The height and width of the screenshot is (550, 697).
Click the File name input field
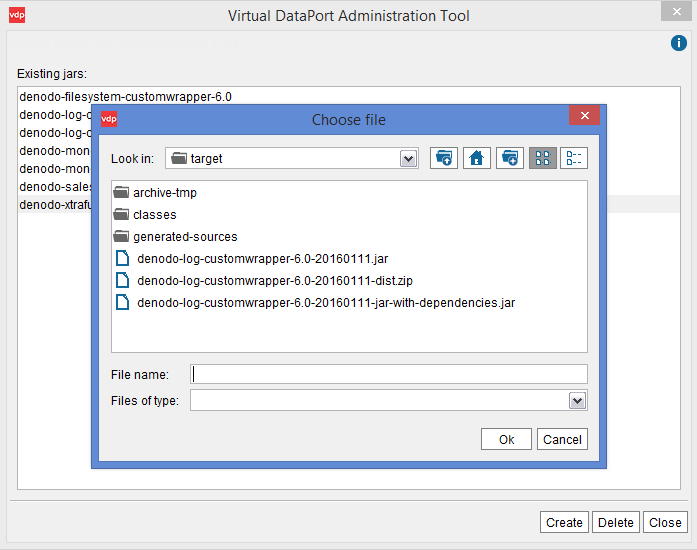(x=389, y=374)
